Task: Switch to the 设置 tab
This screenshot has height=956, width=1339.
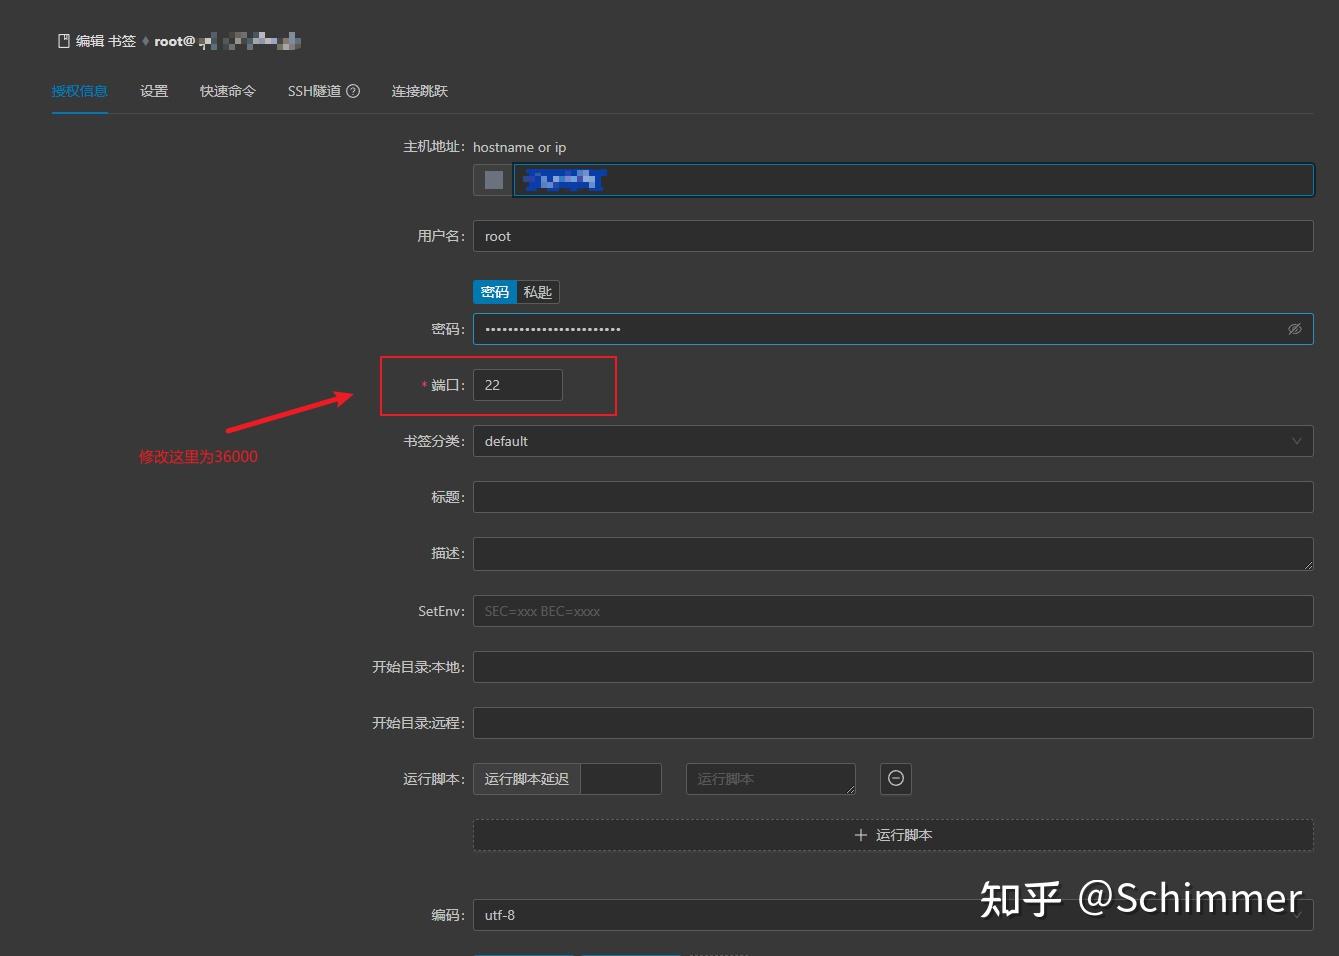Action: tap(154, 90)
